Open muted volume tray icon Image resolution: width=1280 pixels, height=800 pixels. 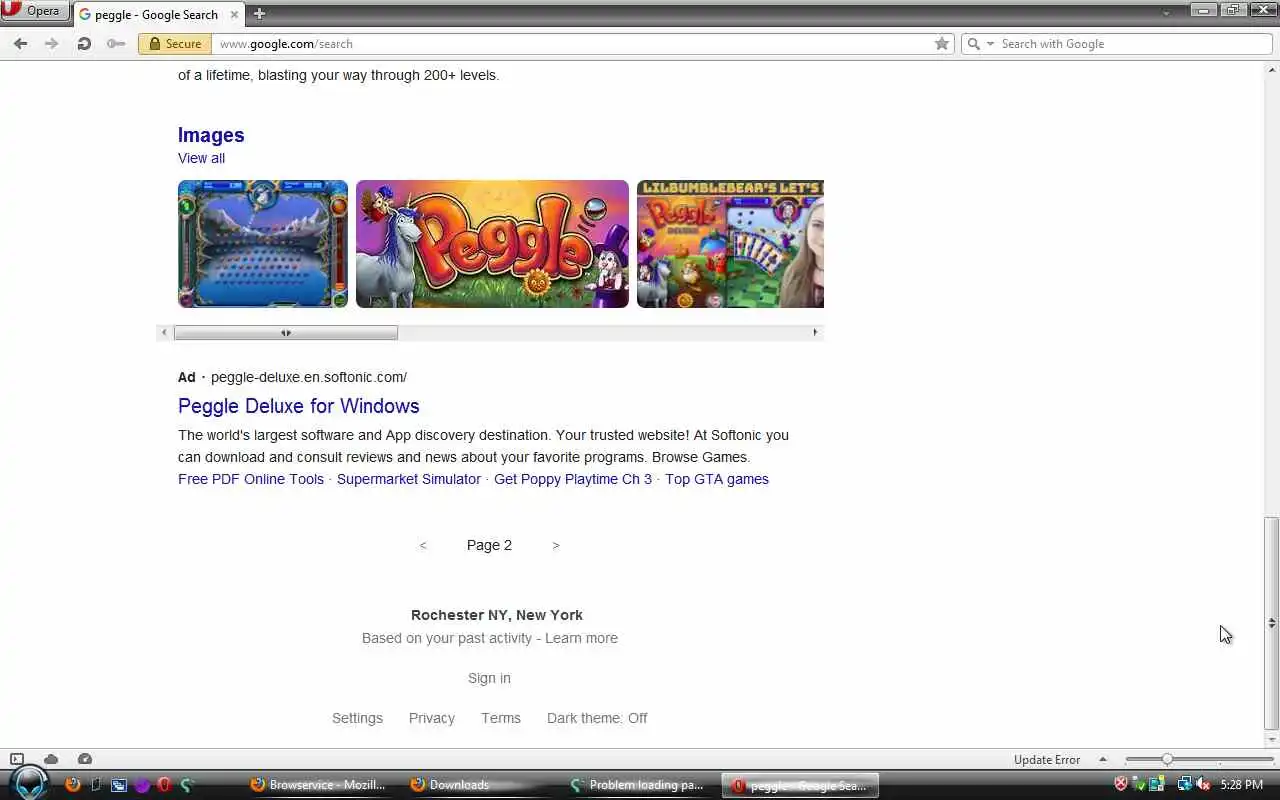pyautogui.click(x=1203, y=785)
